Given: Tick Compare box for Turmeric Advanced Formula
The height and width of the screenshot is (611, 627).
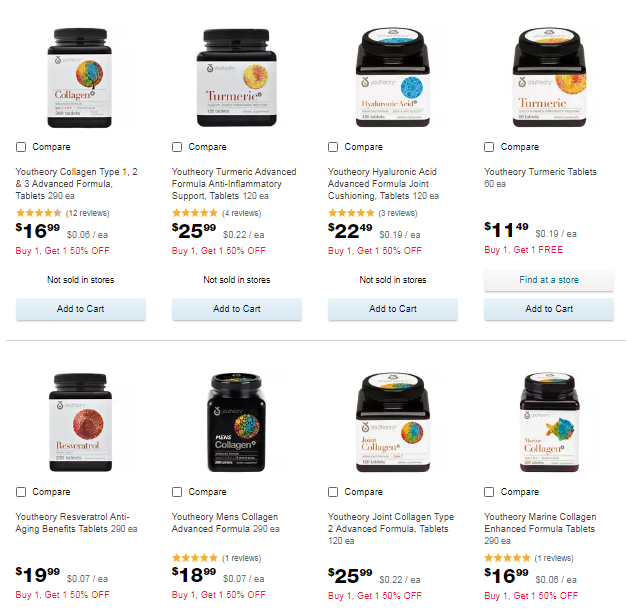Looking at the screenshot, I should pyautogui.click(x=177, y=147).
